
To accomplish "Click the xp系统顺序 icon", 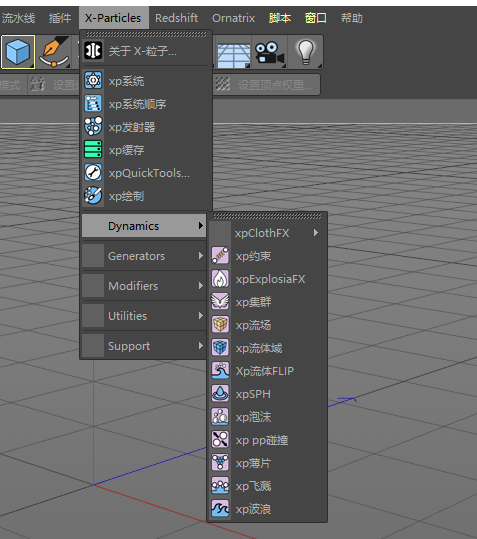I will (x=93, y=103).
